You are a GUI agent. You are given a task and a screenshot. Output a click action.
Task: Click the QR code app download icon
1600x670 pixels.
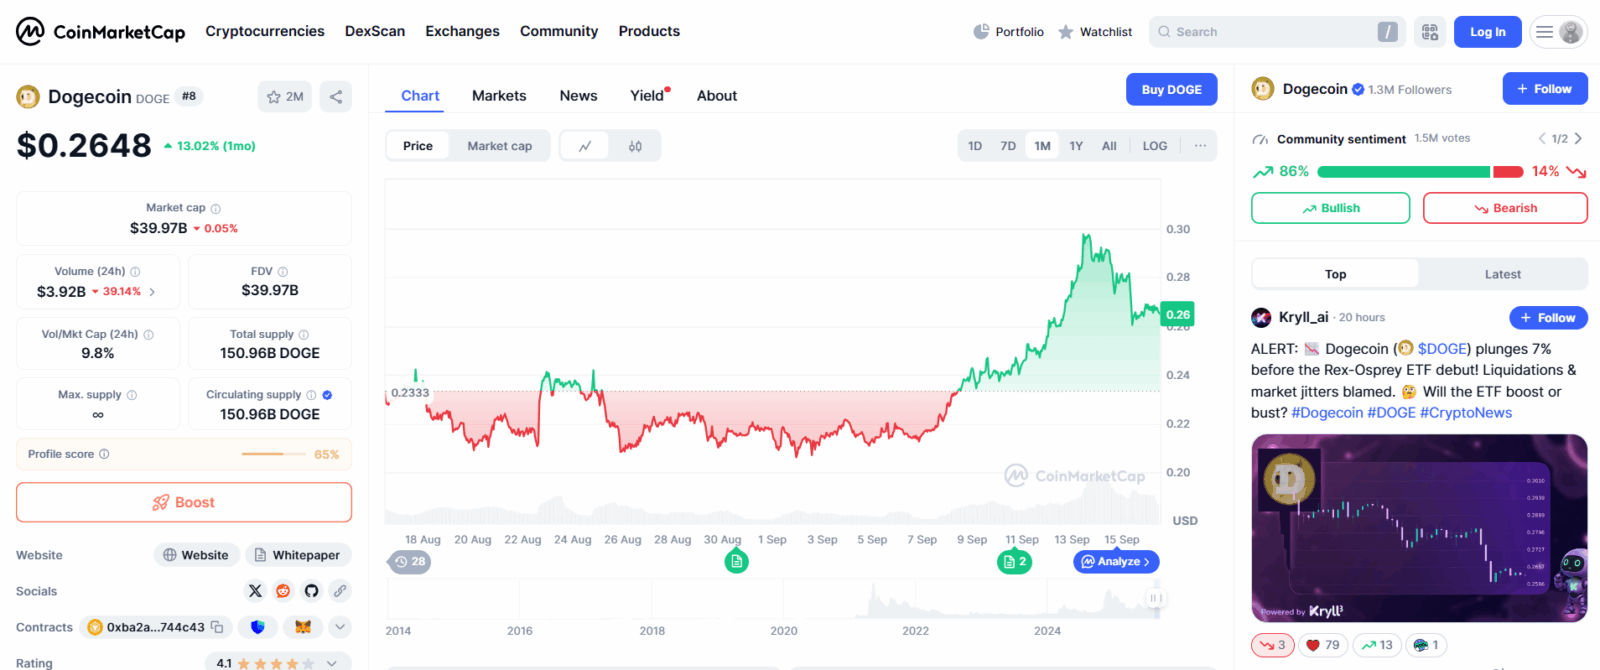tap(1430, 32)
